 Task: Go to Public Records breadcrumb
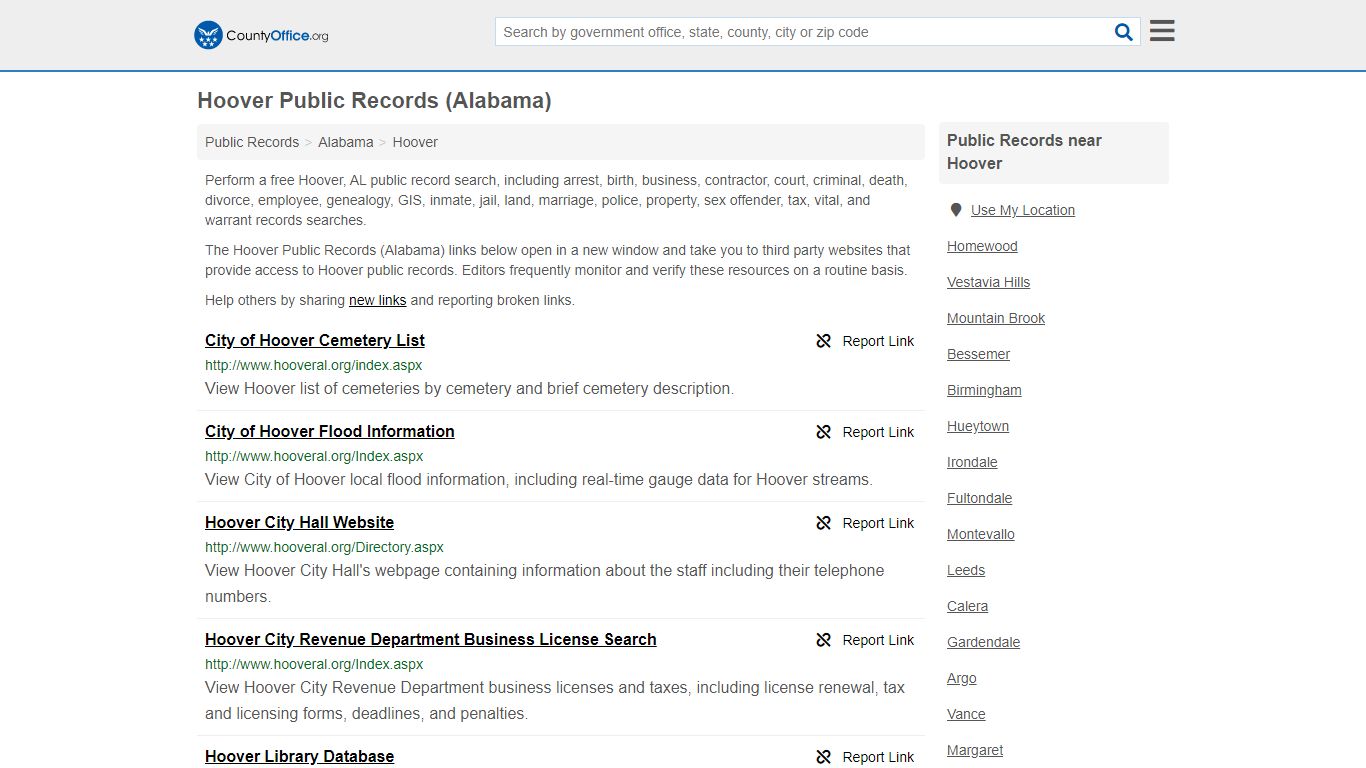252,142
